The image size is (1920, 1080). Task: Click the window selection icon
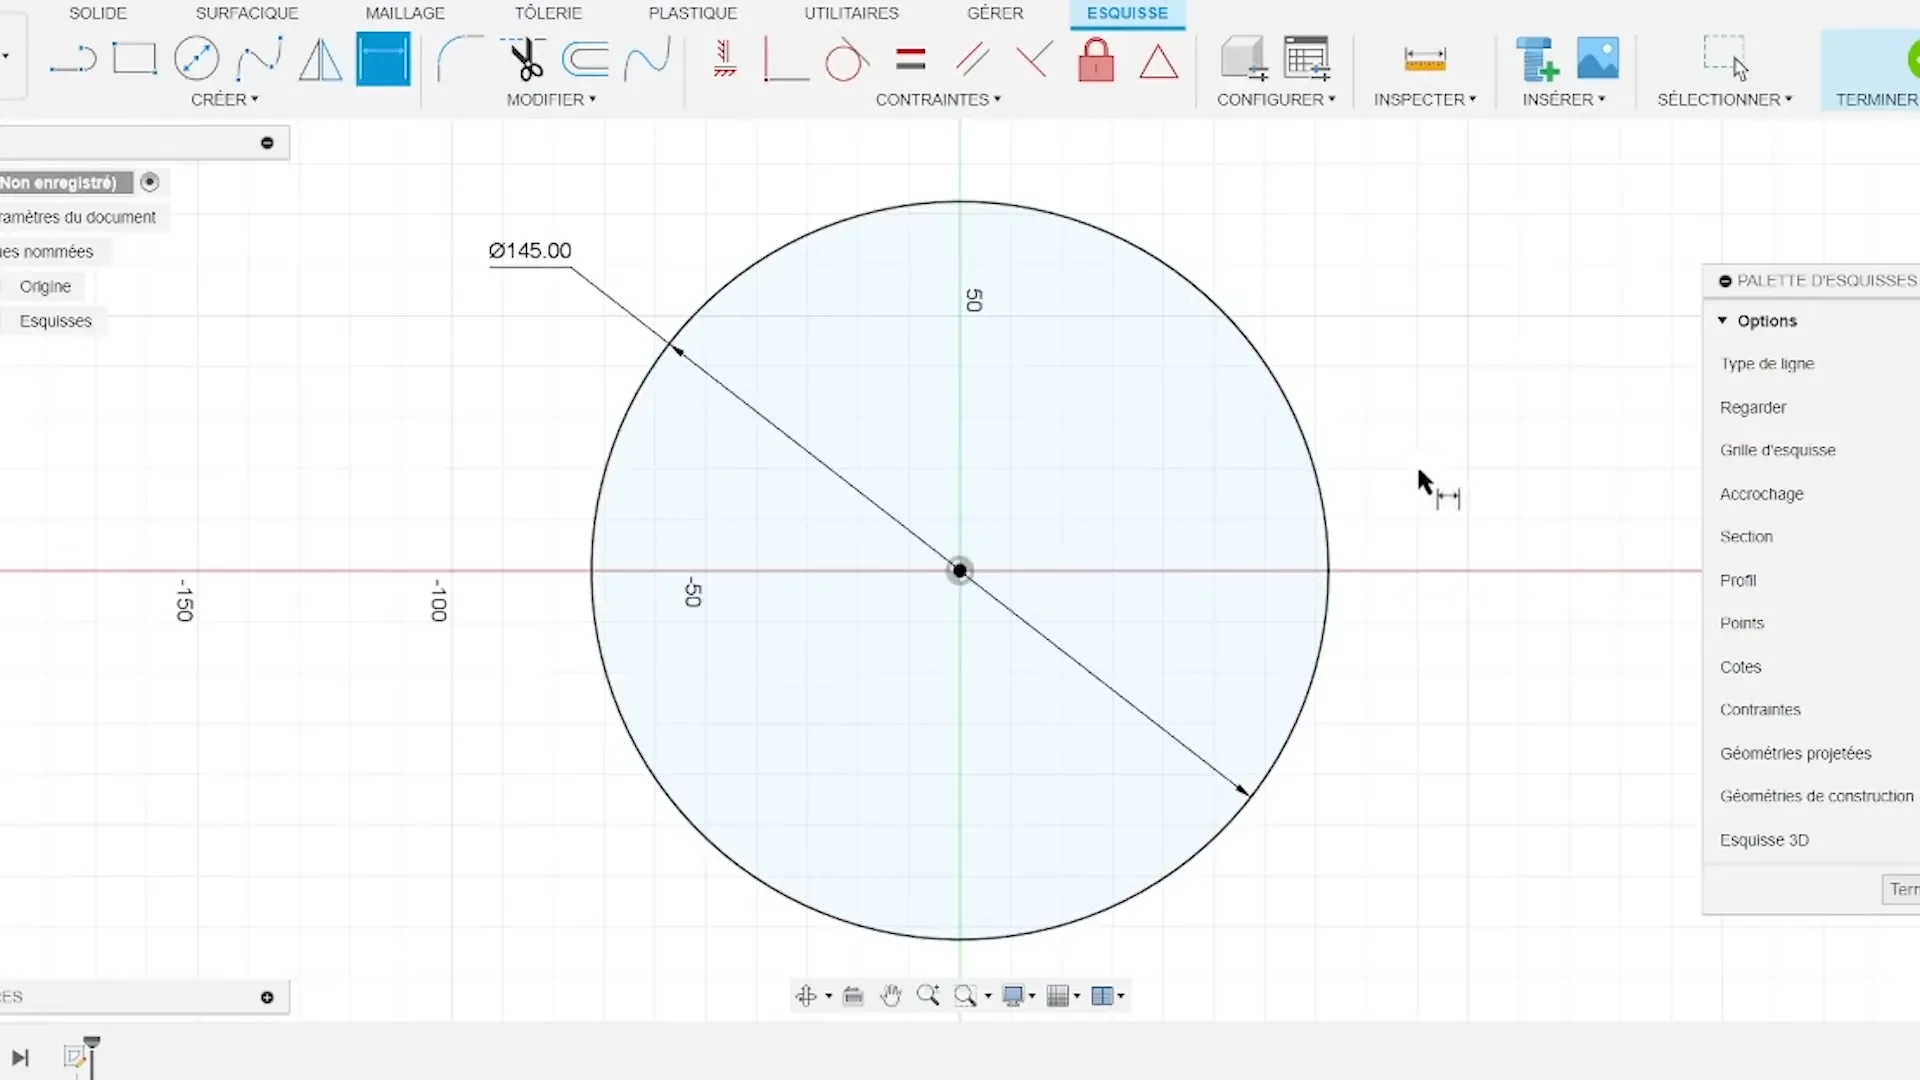point(1725,57)
